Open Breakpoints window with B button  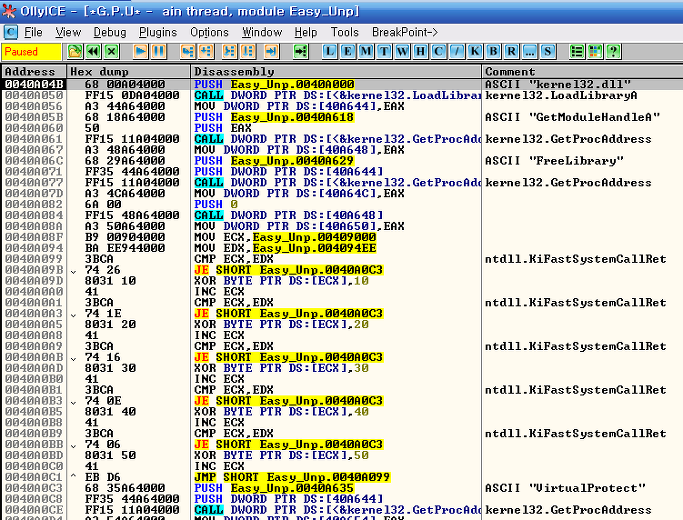pyautogui.click(x=493, y=52)
